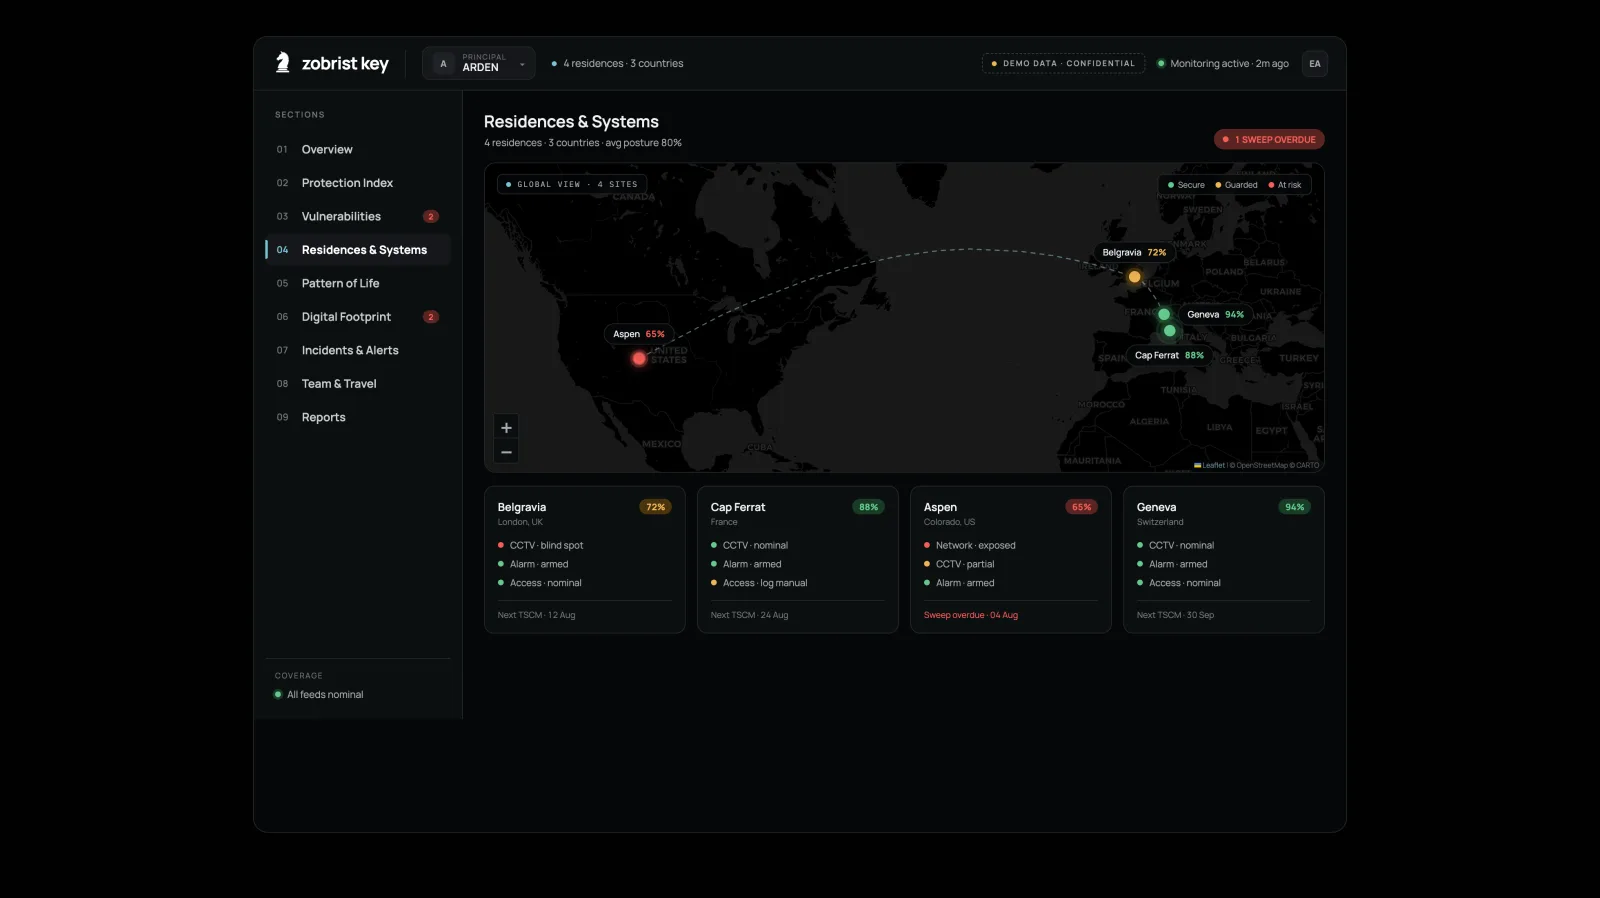Open the Digital Footprint section
Screen dimensions: 1600x898
tap(358, 317)
